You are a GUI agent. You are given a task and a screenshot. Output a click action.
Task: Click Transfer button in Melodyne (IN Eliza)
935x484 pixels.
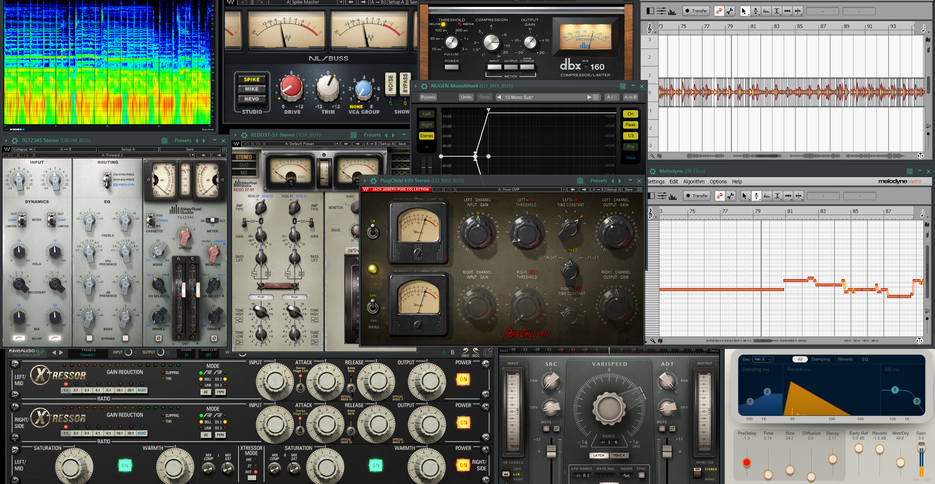coord(696,196)
